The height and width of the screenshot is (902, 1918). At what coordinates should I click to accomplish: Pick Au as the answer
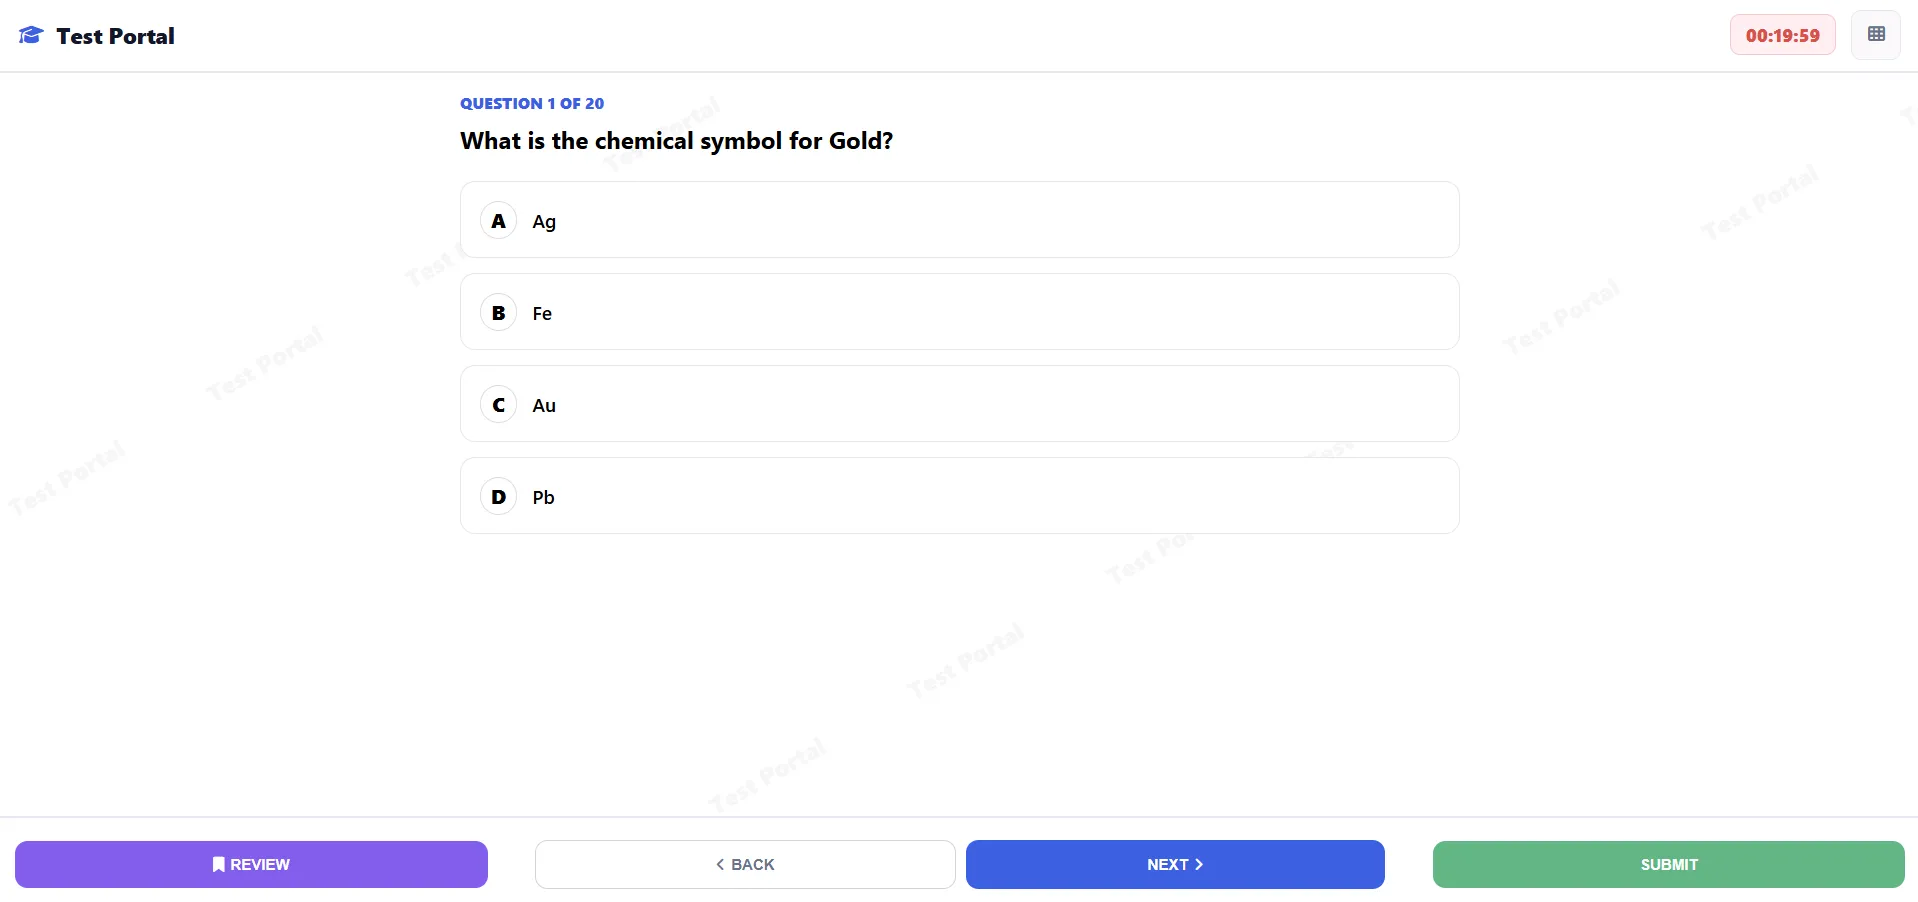click(544, 406)
